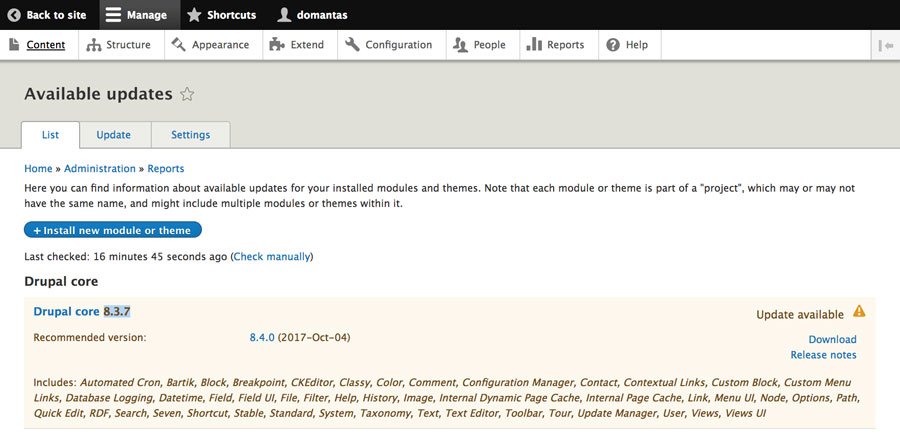The height and width of the screenshot is (437, 900).
Task: Add Available updates page to shortcuts star
Action: pos(187,94)
